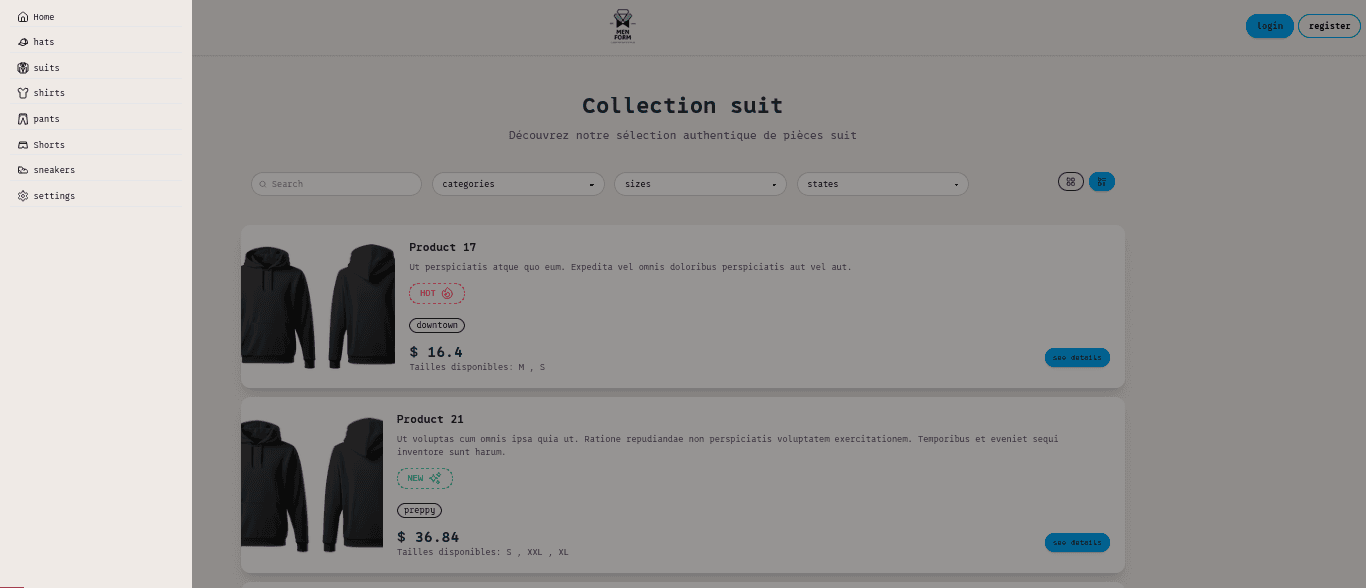Open the hats section
Viewport: 1366px width, 588px height.
(98, 42)
